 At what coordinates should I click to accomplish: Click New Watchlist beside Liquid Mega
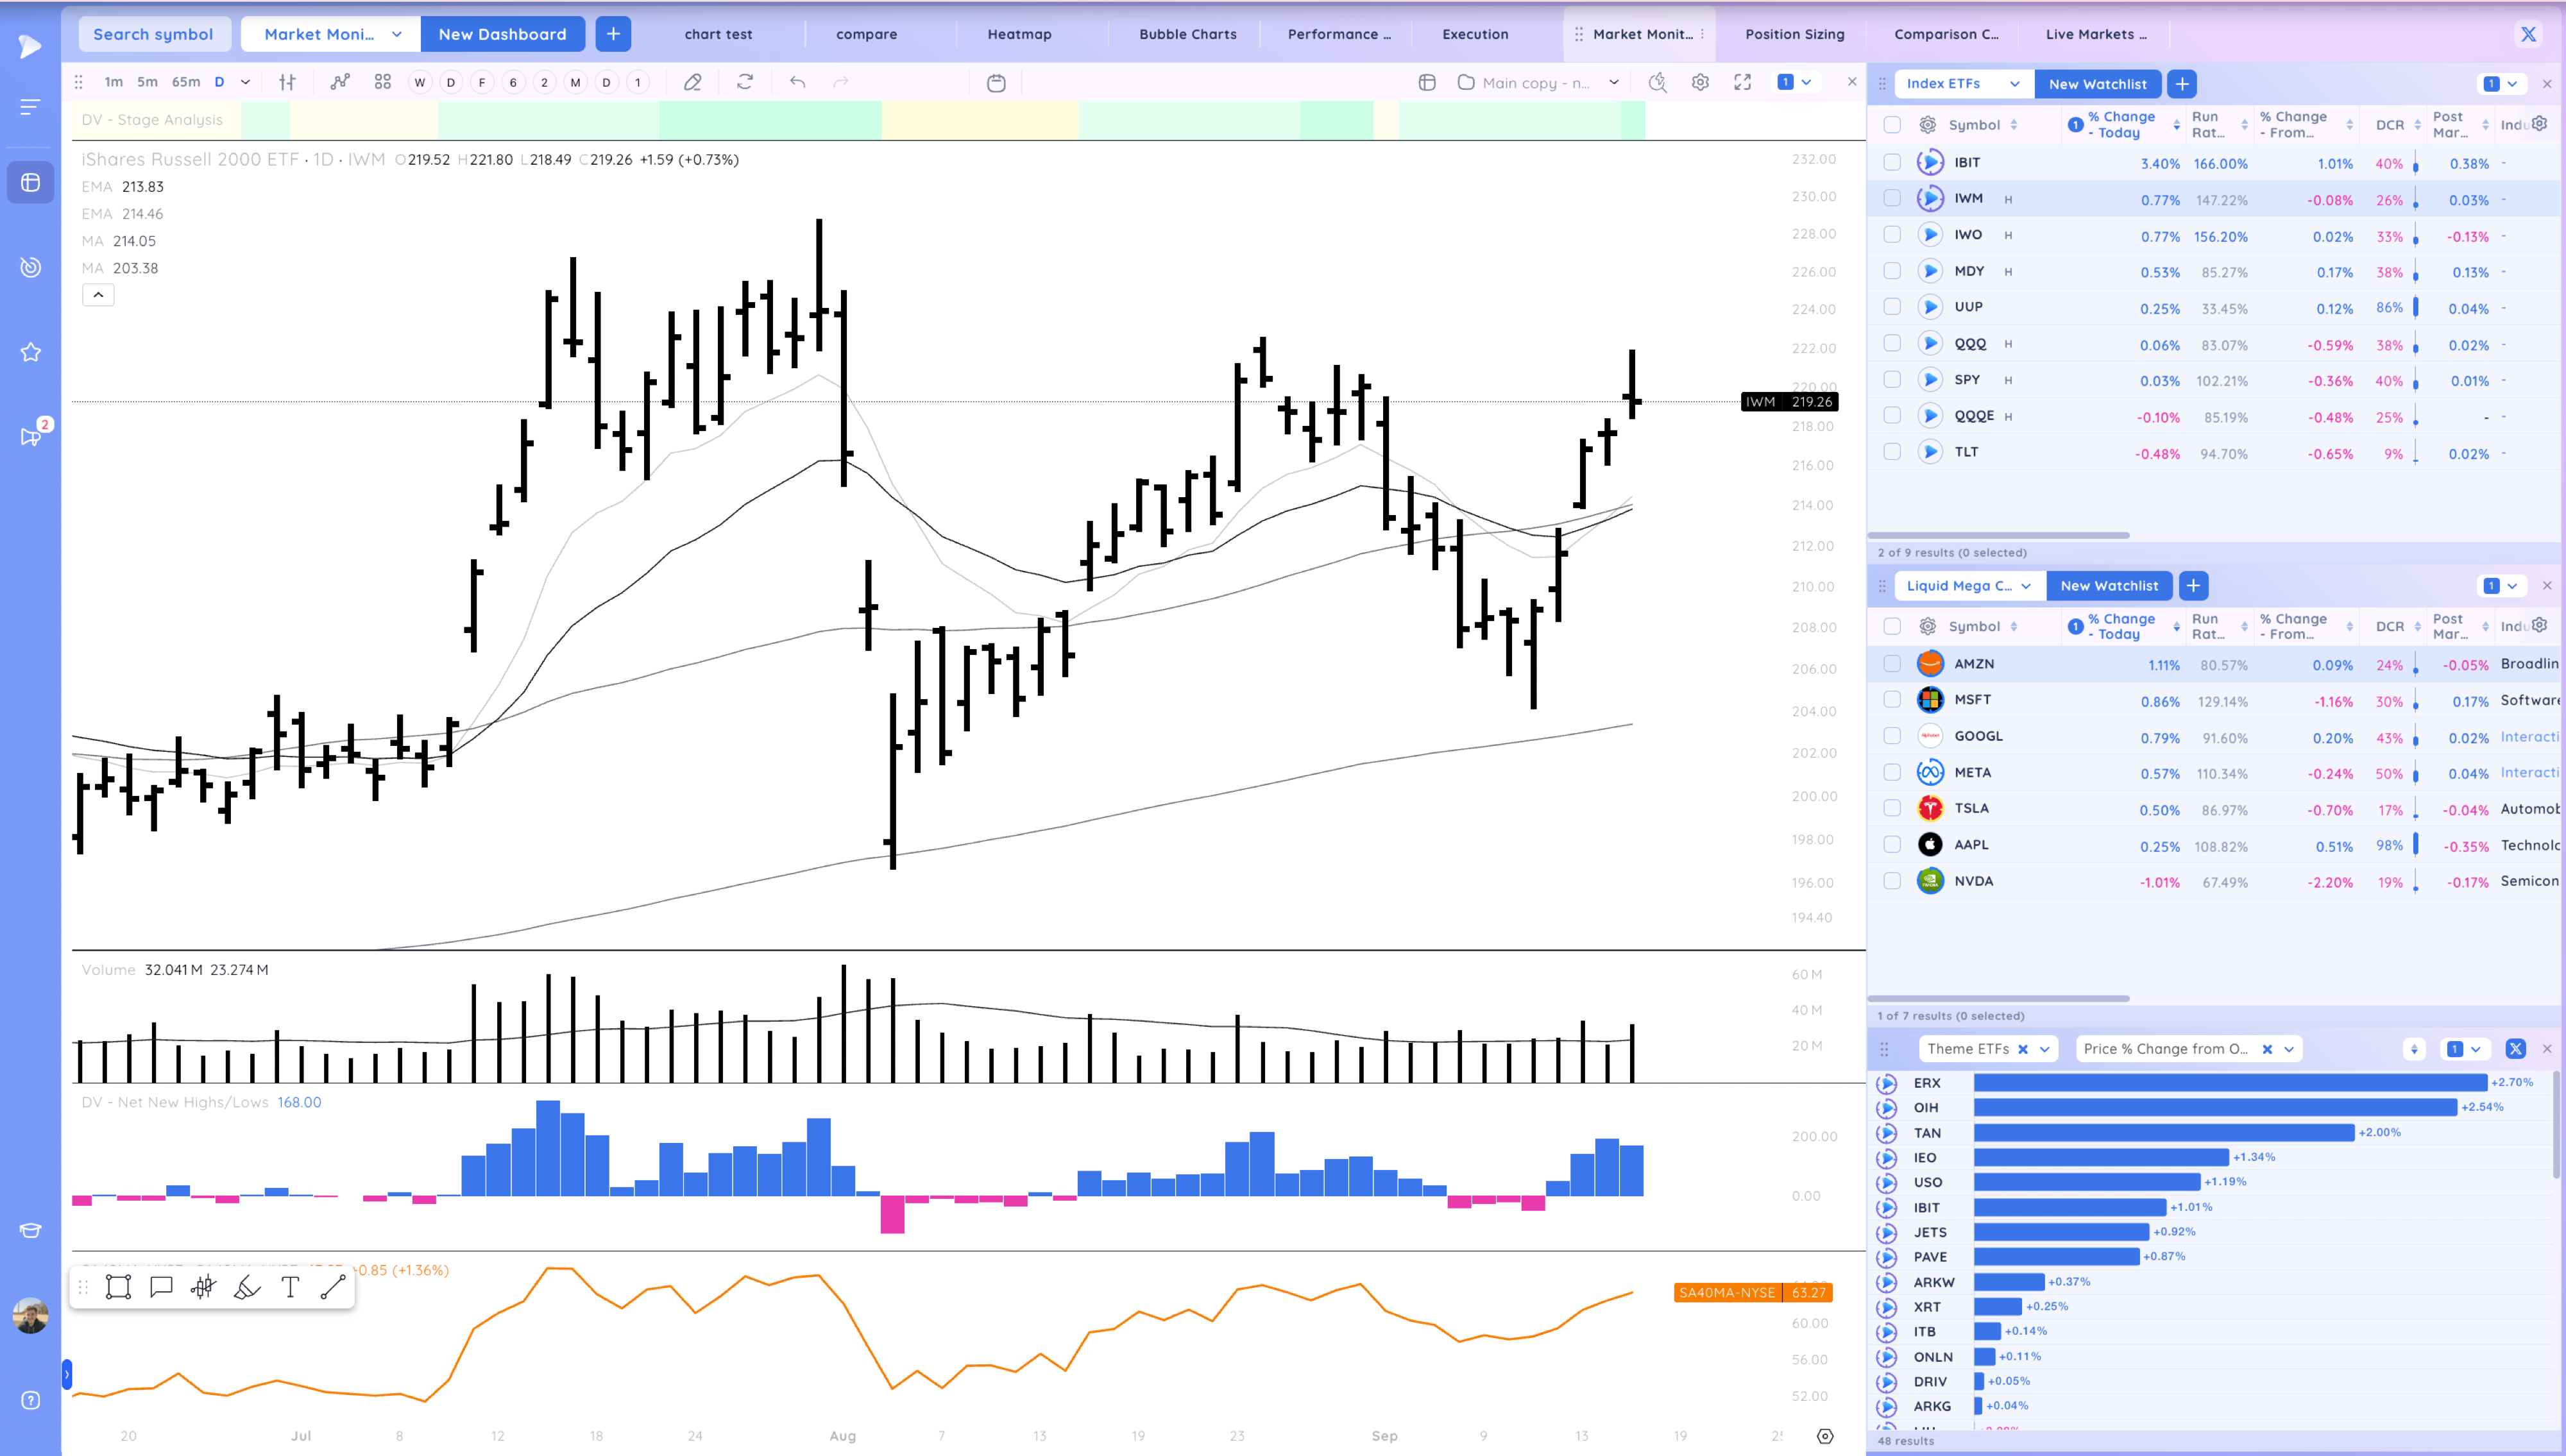tap(2109, 586)
